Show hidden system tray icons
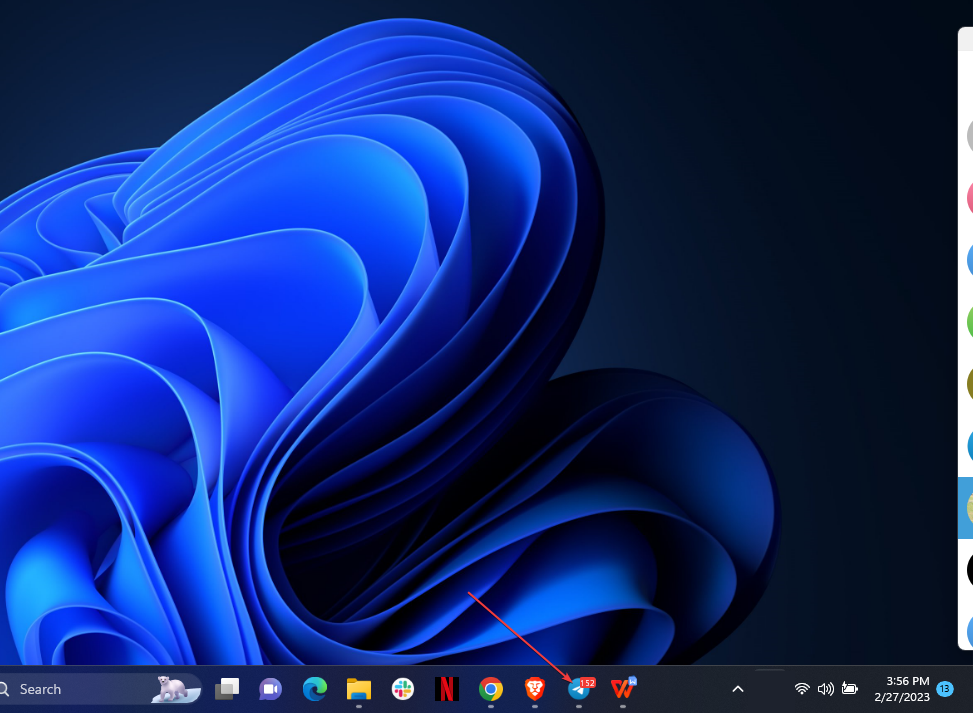The height and width of the screenshot is (713, 973). [x=738, y=689]
